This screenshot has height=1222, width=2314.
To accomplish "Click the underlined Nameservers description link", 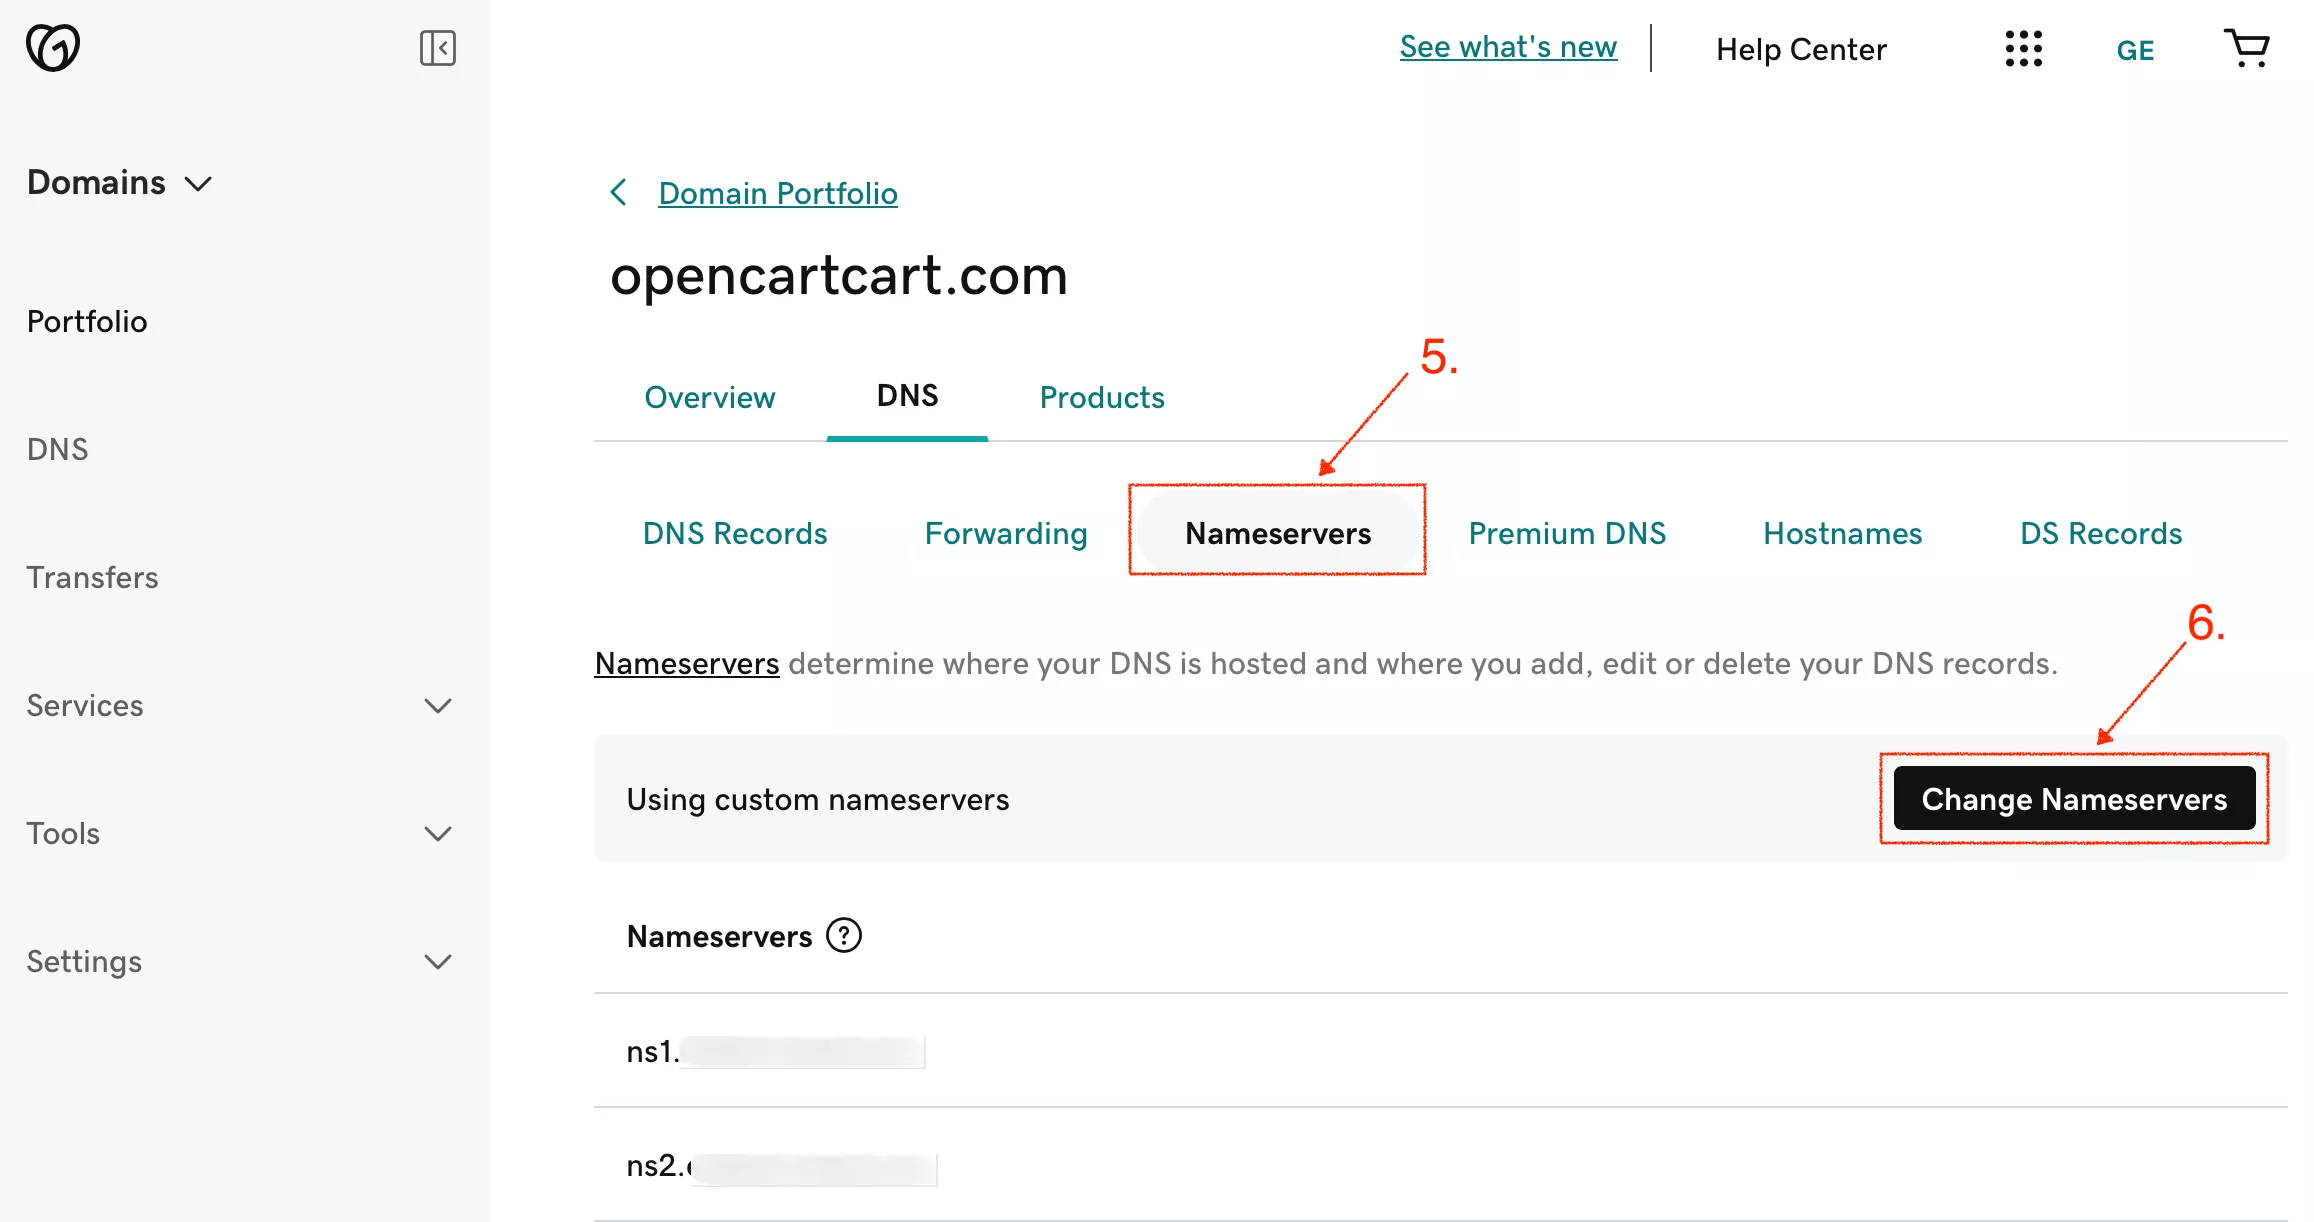I will [x=686, y=664].
